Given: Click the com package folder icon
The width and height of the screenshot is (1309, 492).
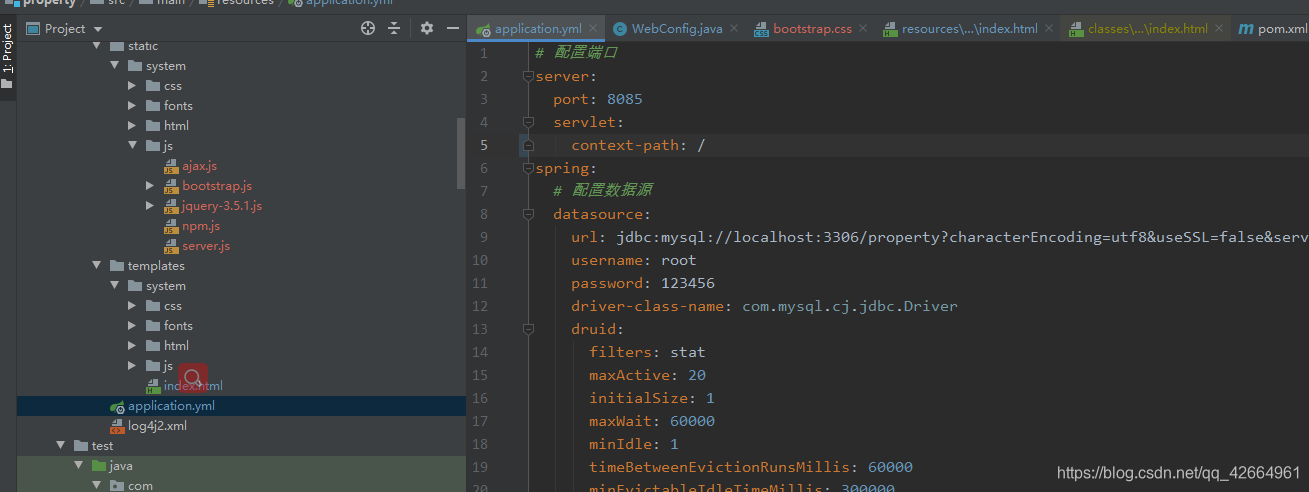Looking at the screenshot, I should (116, 486).
